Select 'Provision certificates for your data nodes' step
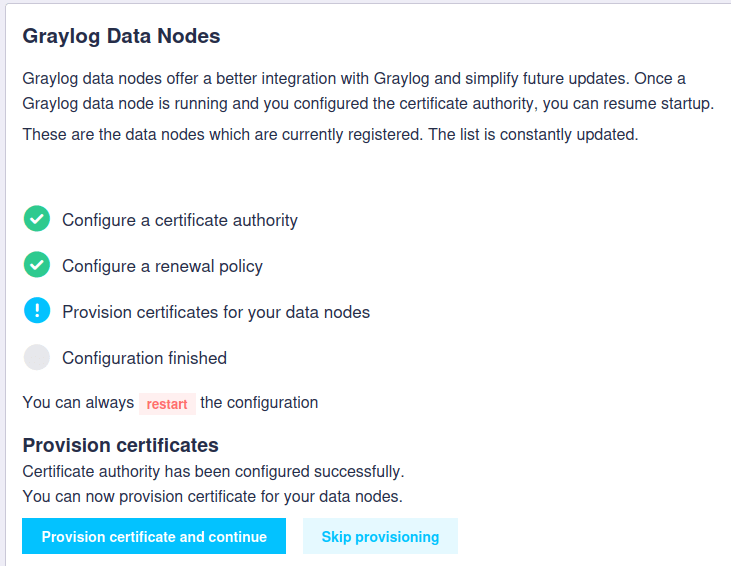 (216, 312)
